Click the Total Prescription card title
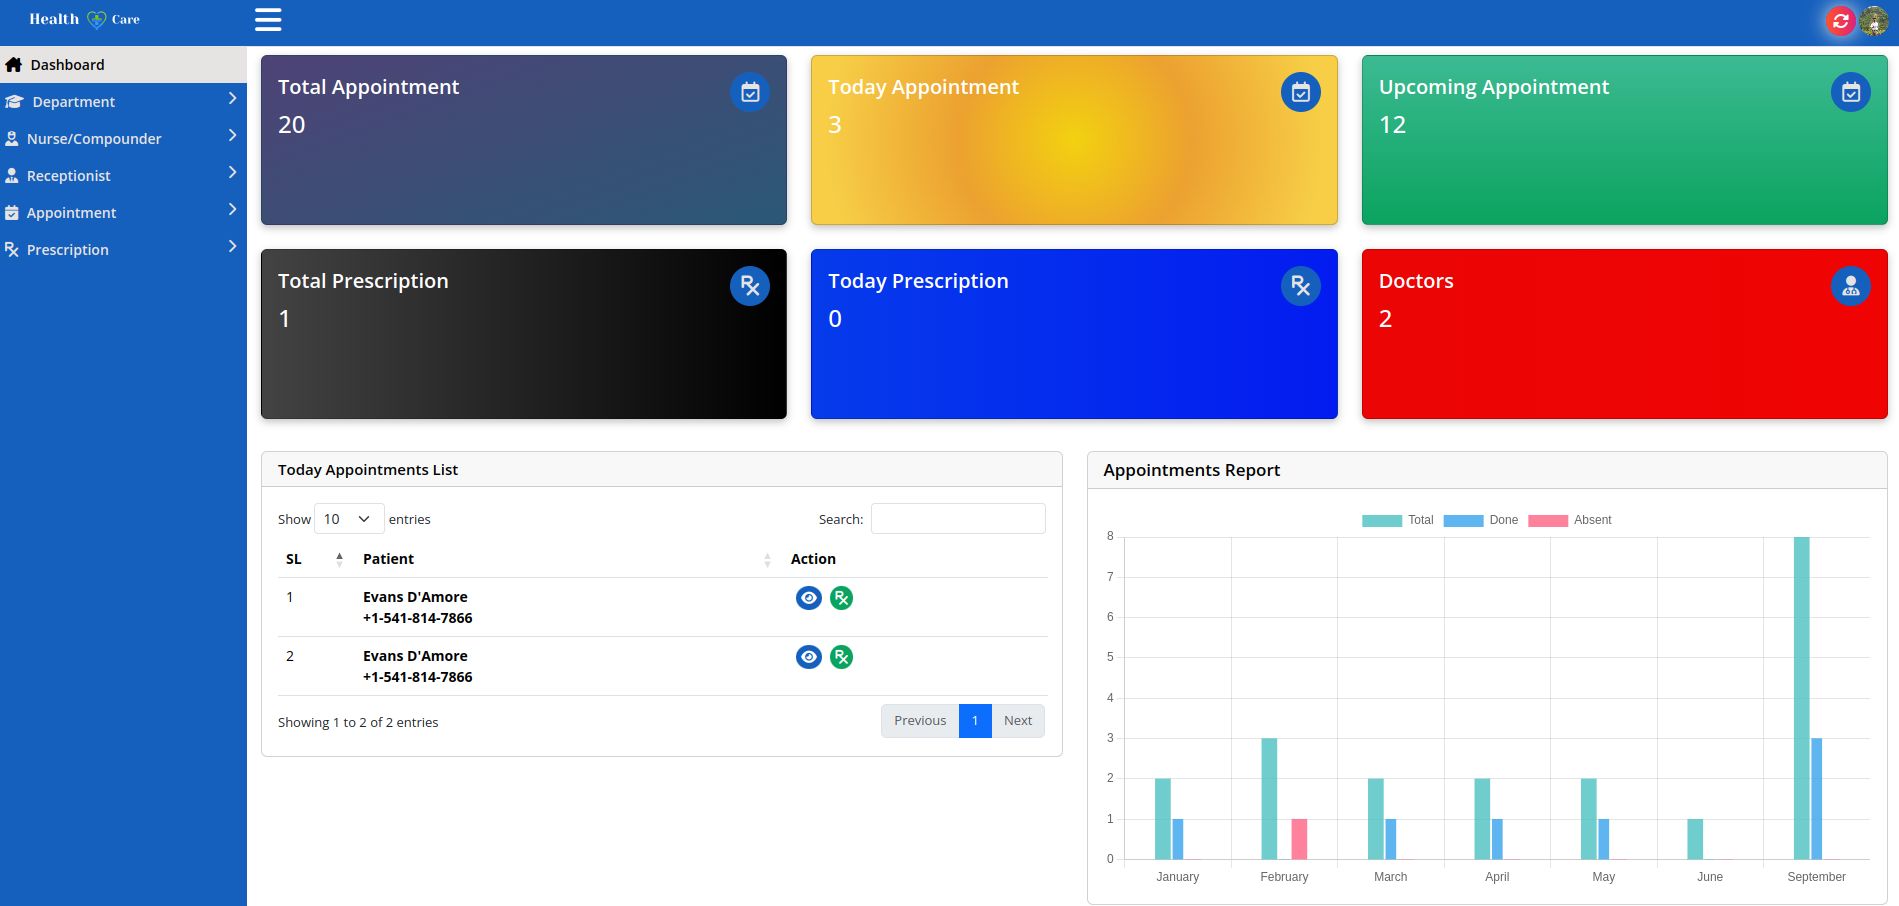The width and height of the screenshot is (1899, 906). pyautogui.click(x=363, y=281)
